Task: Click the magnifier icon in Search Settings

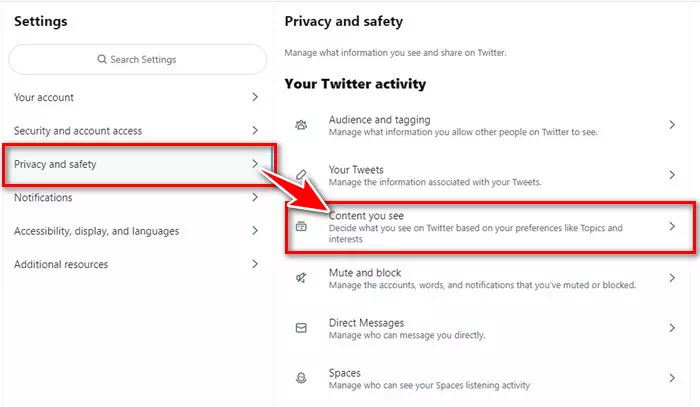Action: 102,59
